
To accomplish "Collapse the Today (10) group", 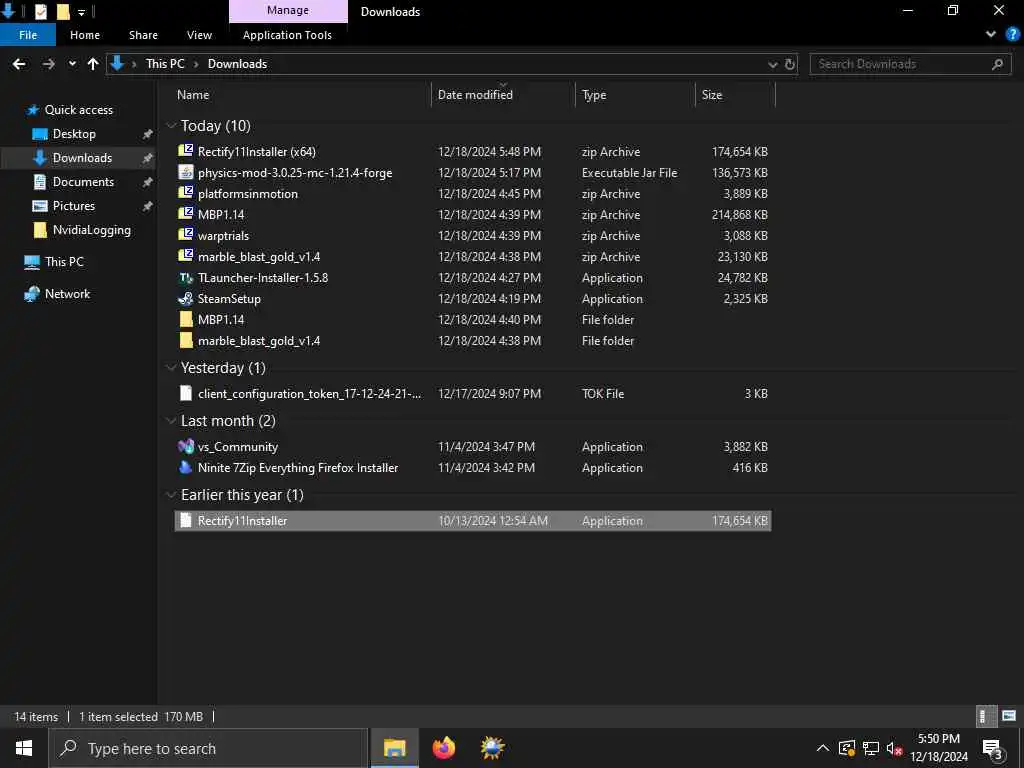I will tap(171, 125).
